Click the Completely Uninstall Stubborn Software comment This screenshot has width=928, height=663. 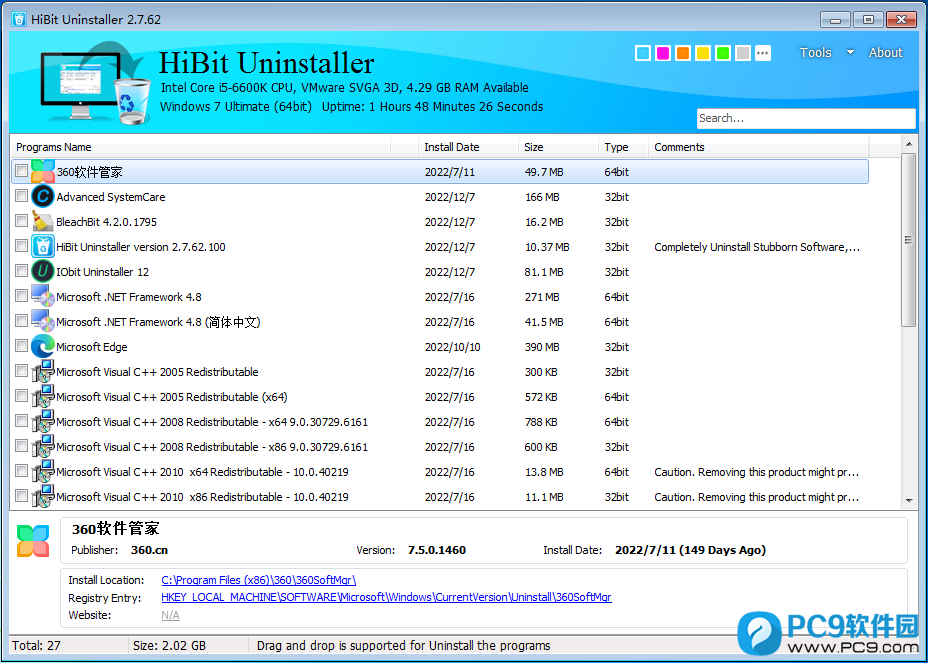[757, 247]
